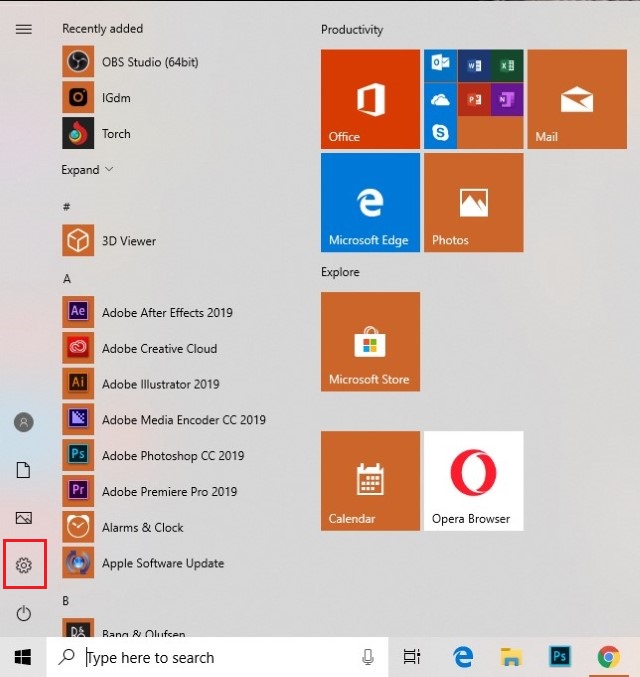Open OneNote from the tile group

point(507,99)
